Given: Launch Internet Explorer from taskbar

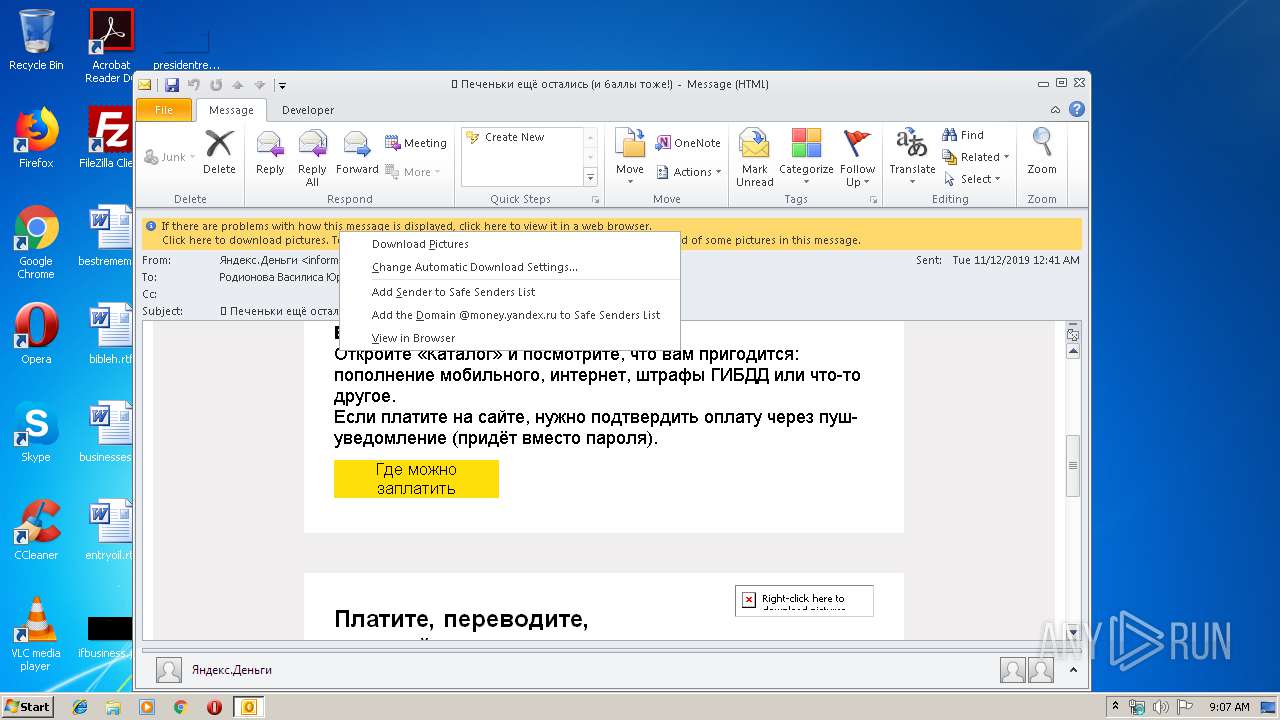Looking at the screenshot, I should 80,707.
